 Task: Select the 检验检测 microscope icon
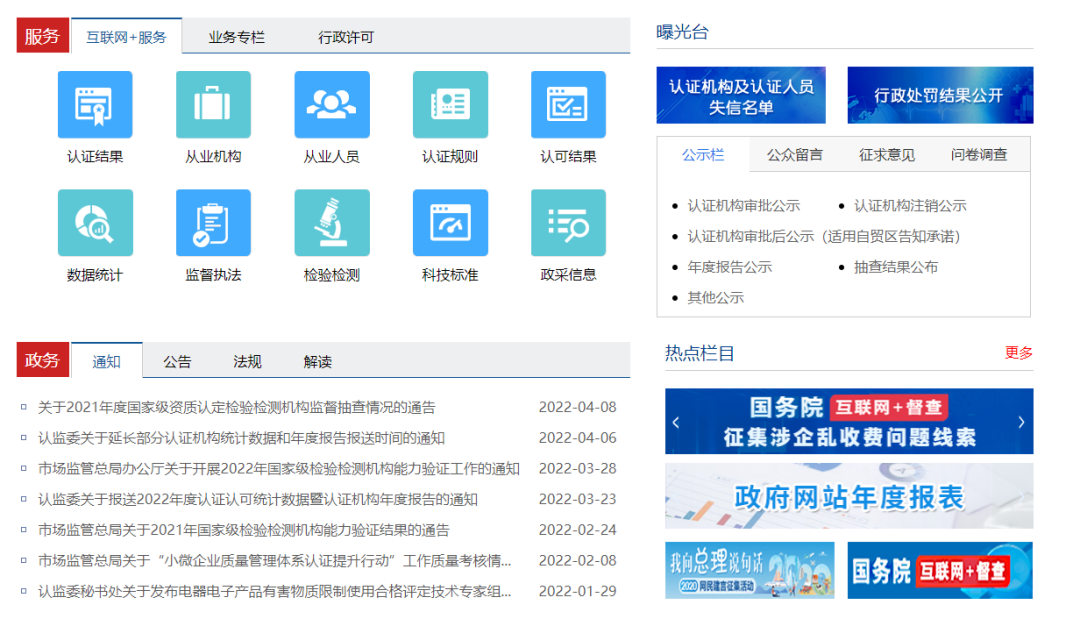pyautogui.click(x=331, y=223)
